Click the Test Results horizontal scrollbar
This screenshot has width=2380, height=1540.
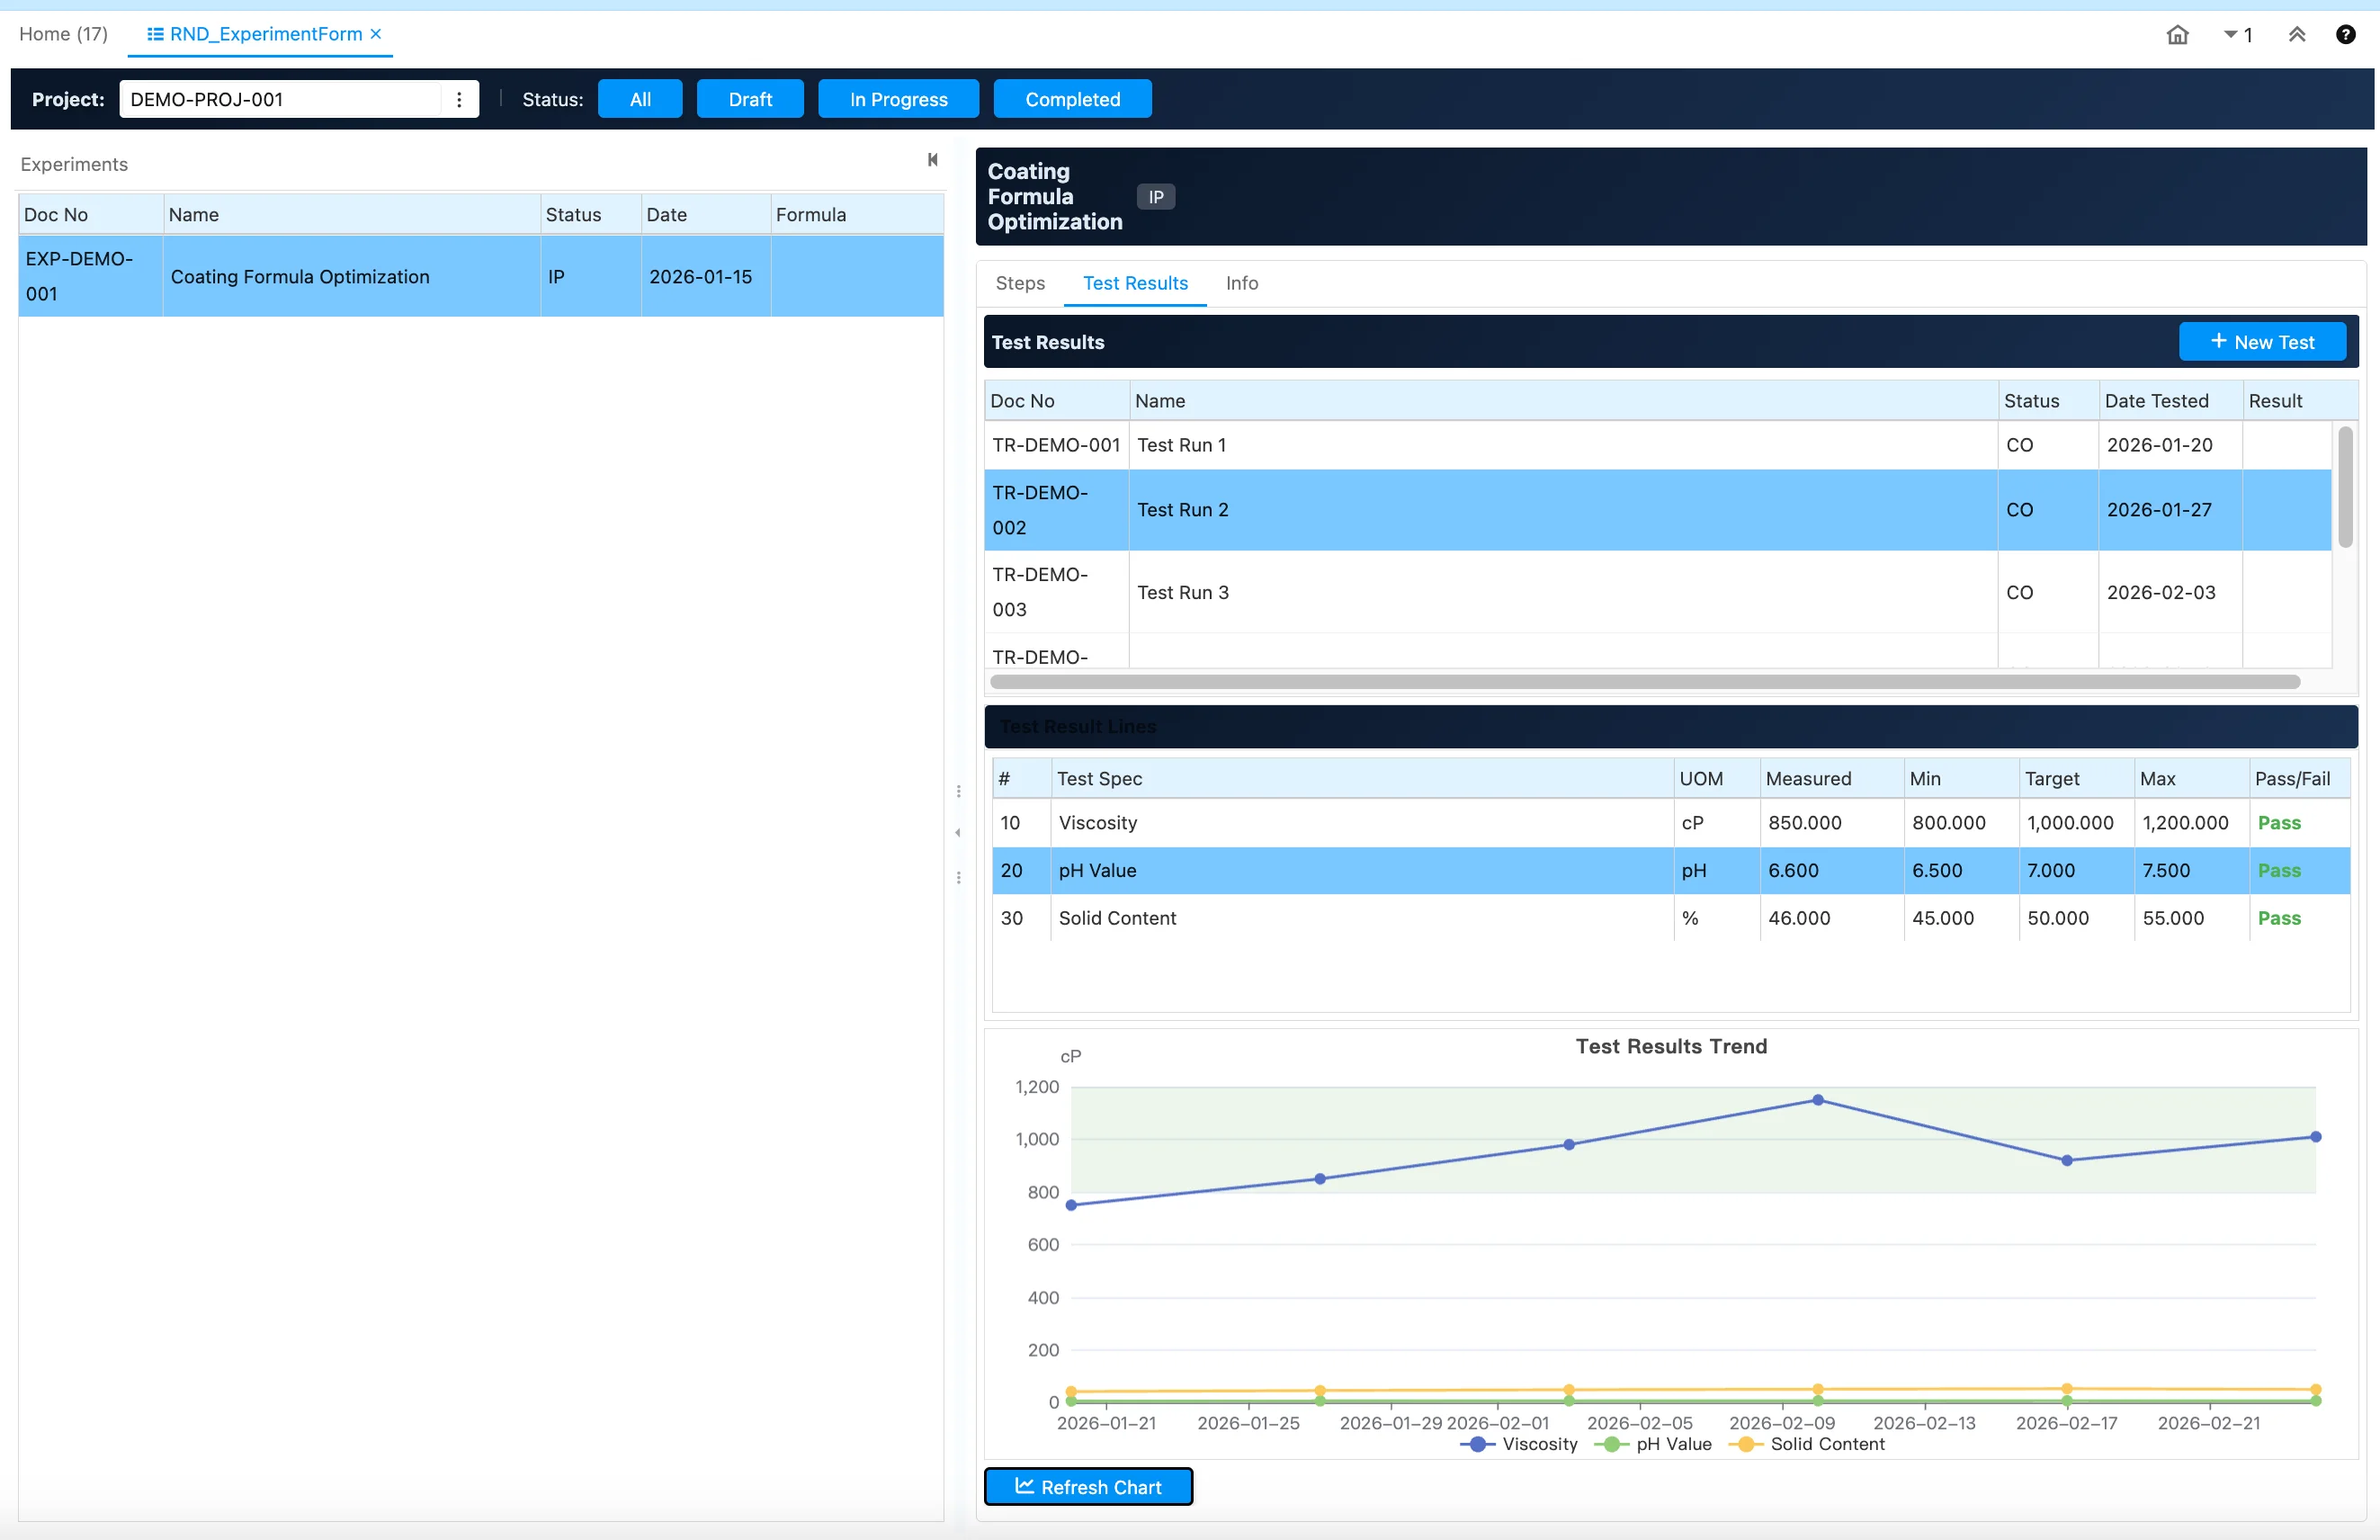(x=1643, y=682)
